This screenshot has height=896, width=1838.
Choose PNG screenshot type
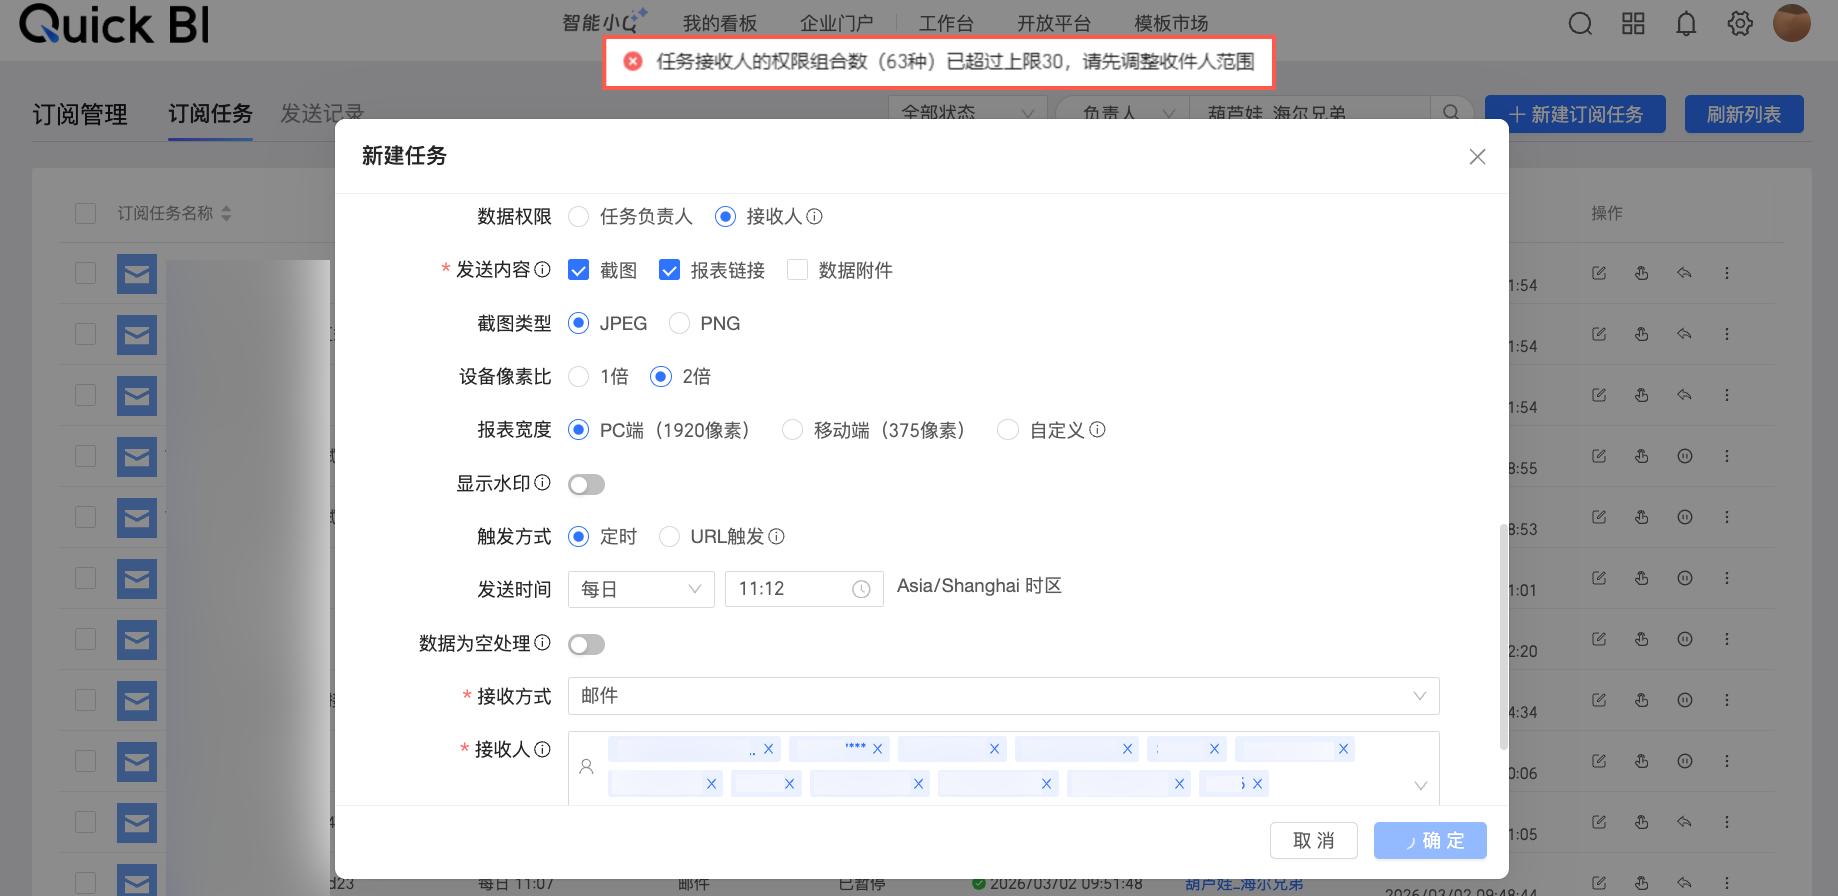679,323
